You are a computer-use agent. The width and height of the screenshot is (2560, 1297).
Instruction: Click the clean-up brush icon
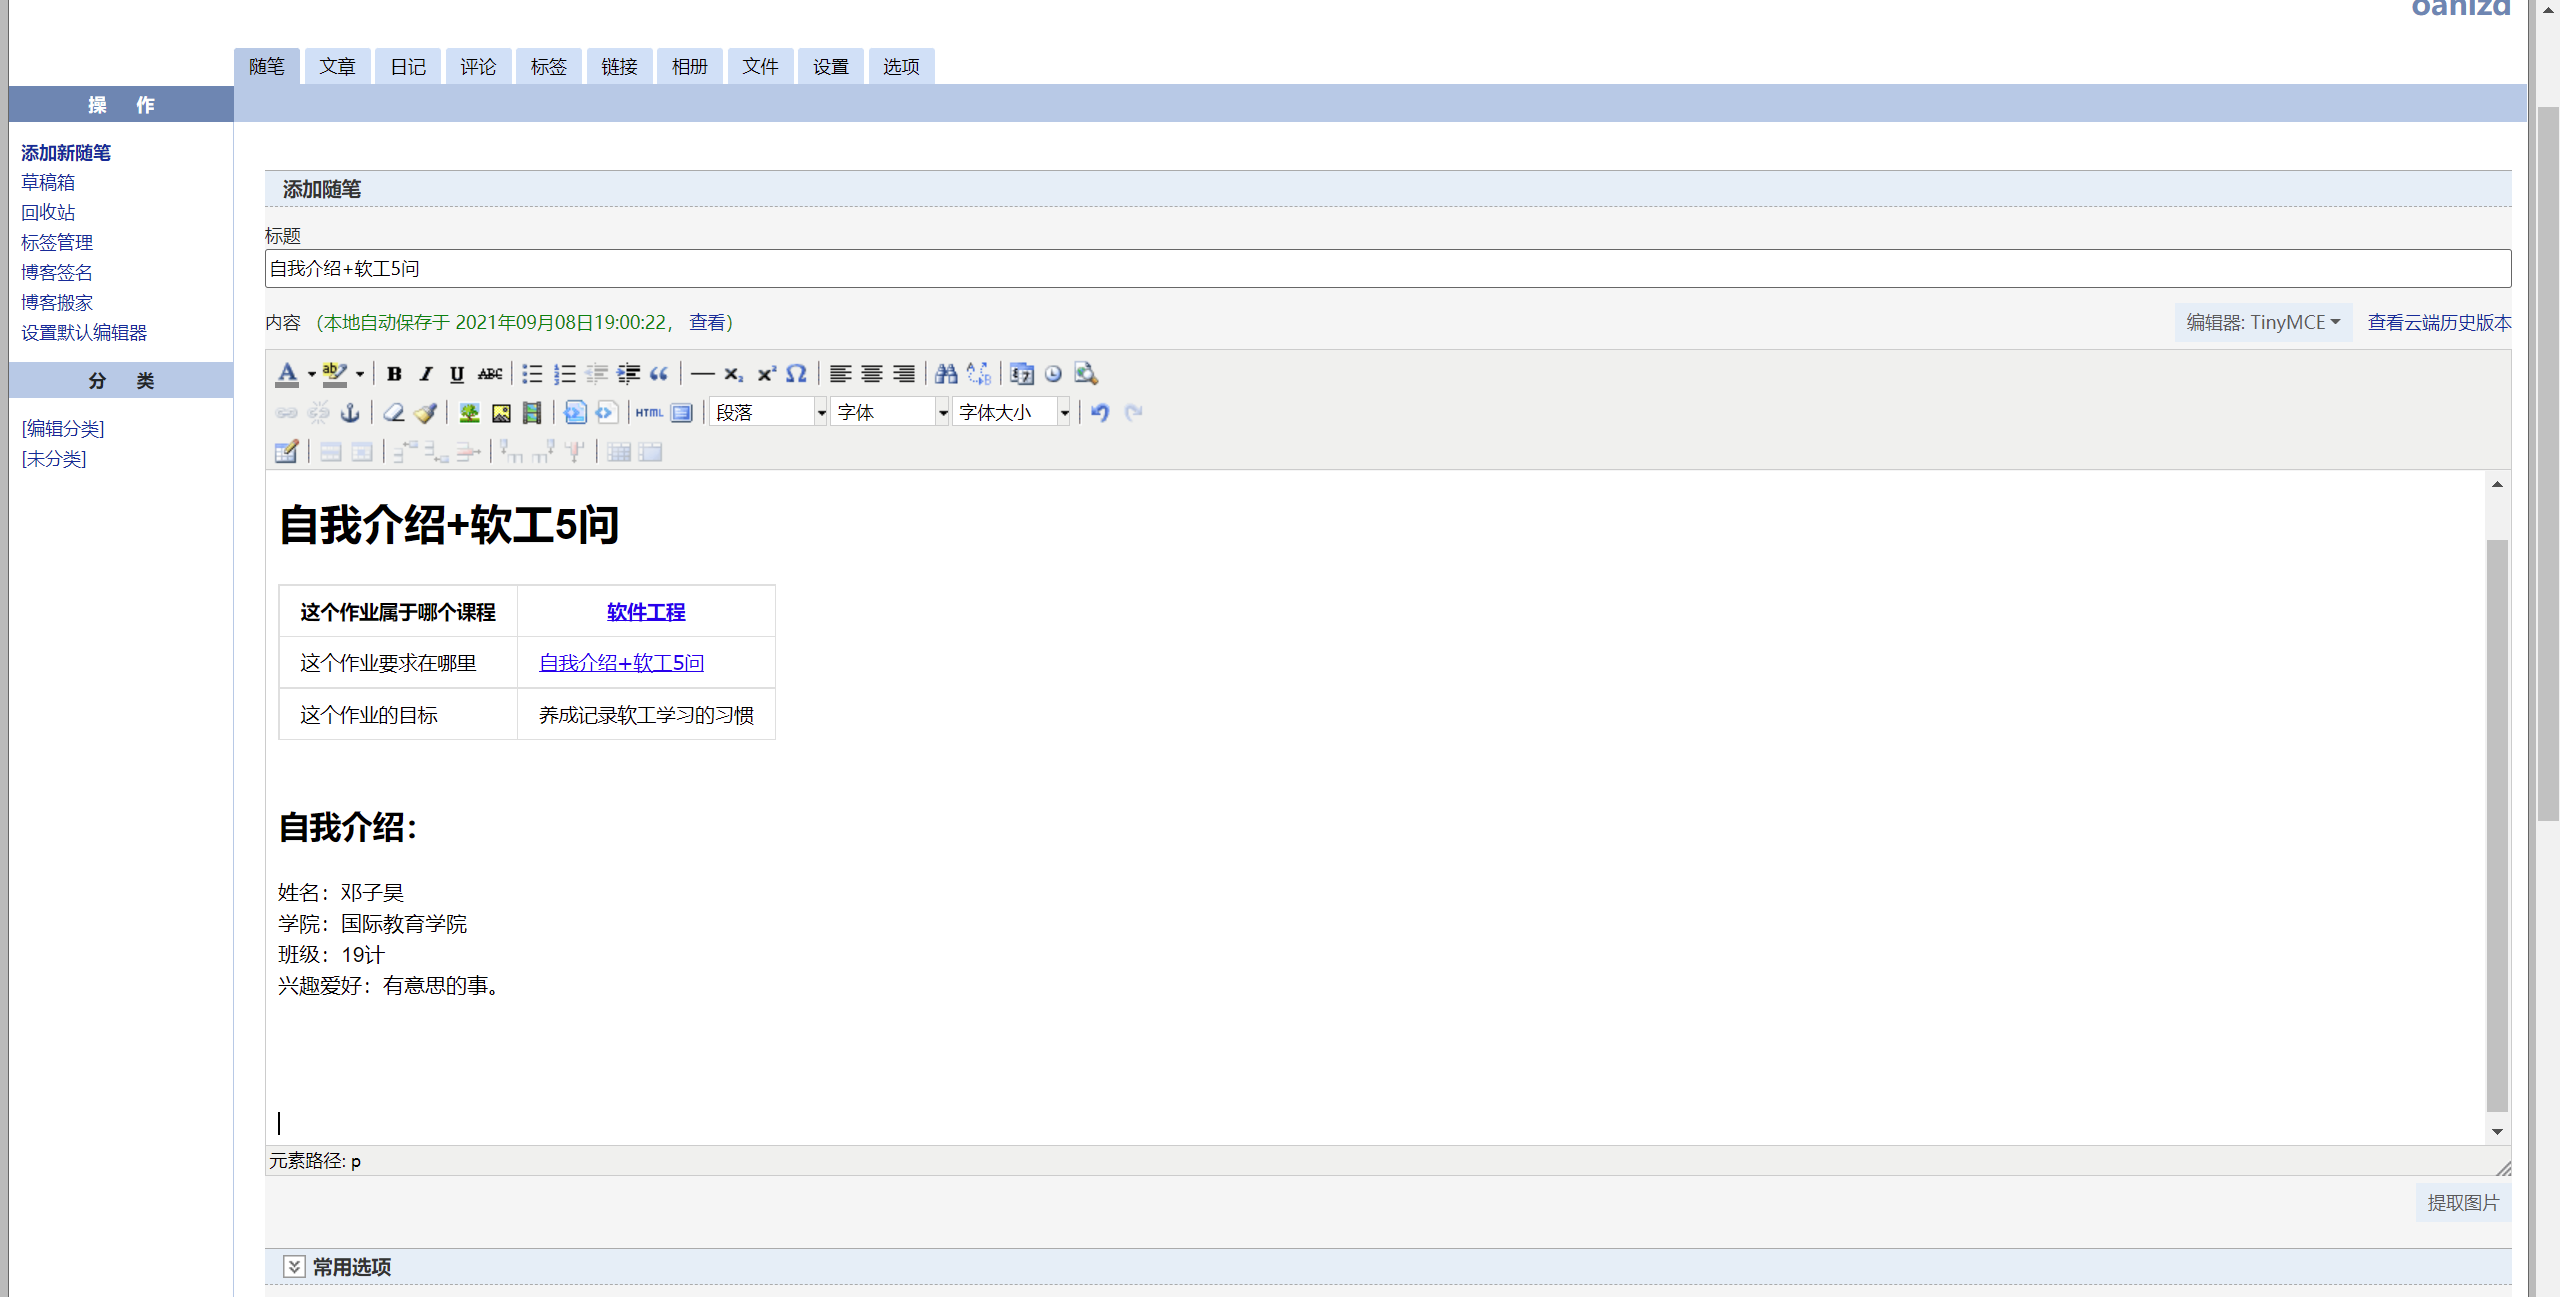(x=426, y=413)
